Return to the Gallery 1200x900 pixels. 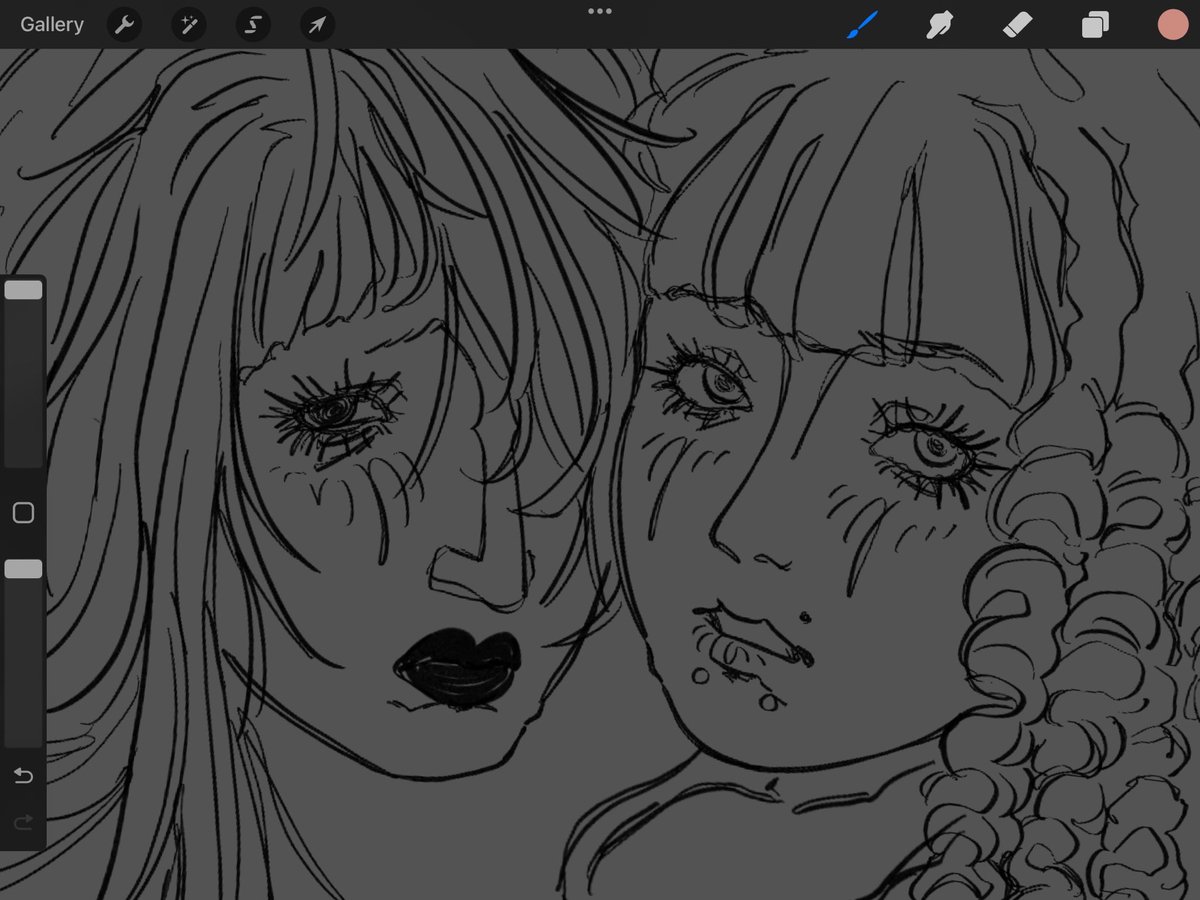point(52,25)
